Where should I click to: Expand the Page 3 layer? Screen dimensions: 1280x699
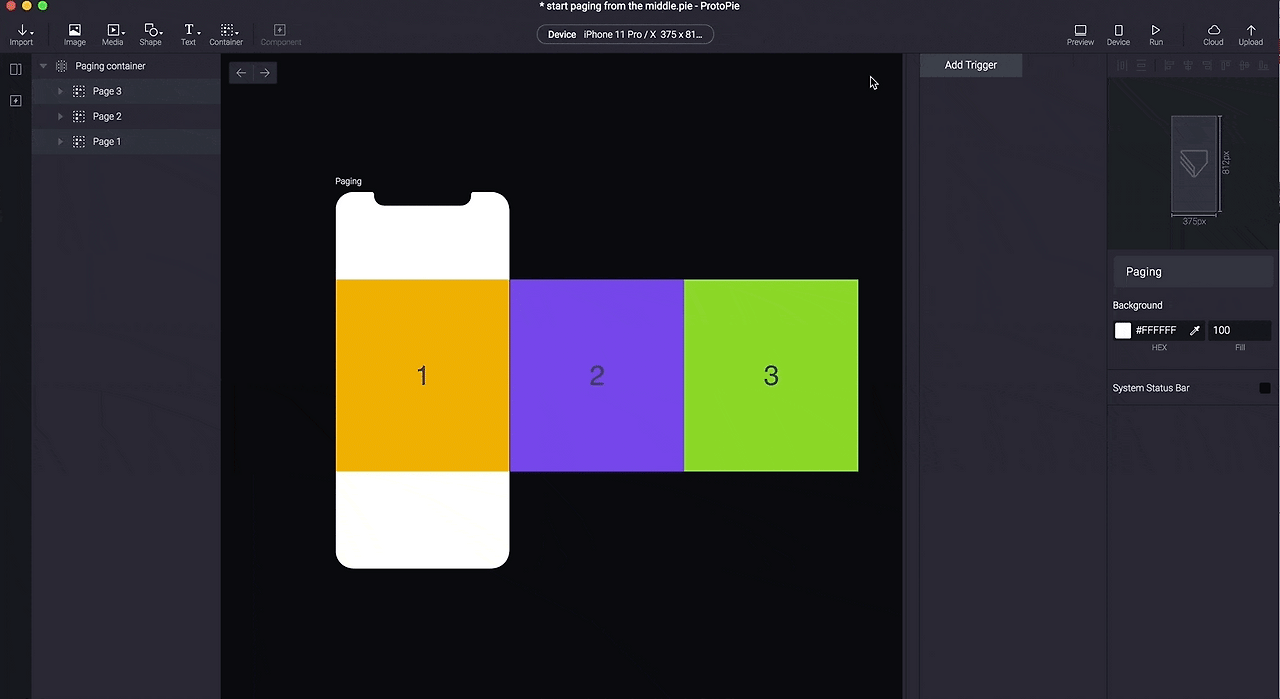coord(60,91)
